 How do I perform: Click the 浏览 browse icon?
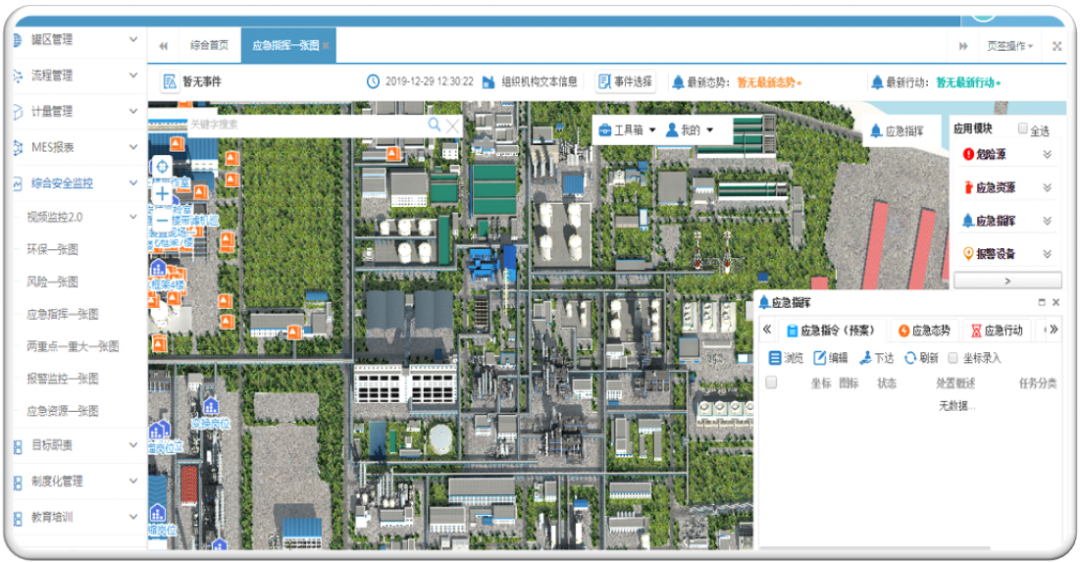[x=775, y=358]
